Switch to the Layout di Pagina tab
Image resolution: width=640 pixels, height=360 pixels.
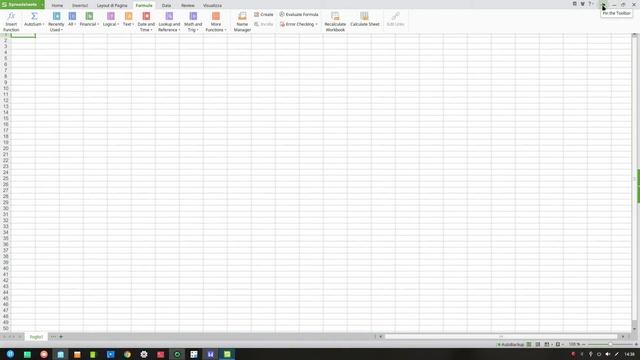coord(112,5)
